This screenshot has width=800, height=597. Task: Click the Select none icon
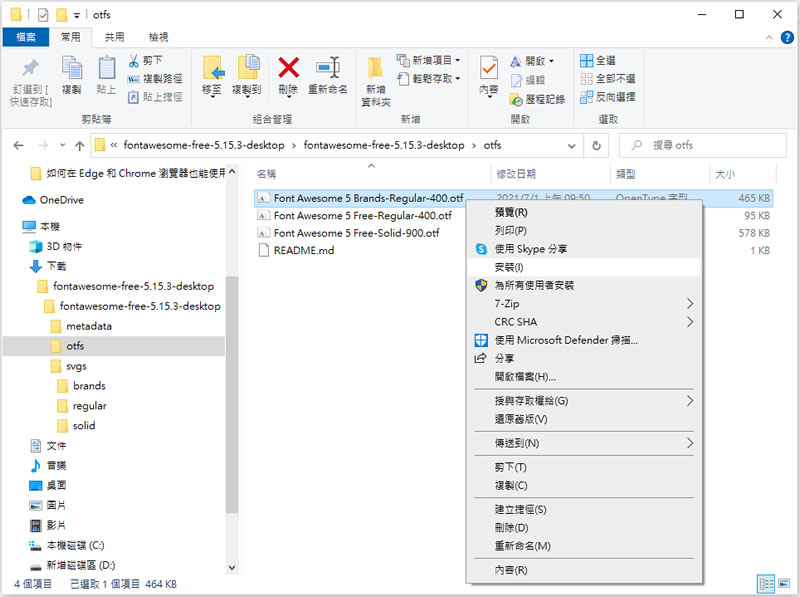click(x=587, y=79)
